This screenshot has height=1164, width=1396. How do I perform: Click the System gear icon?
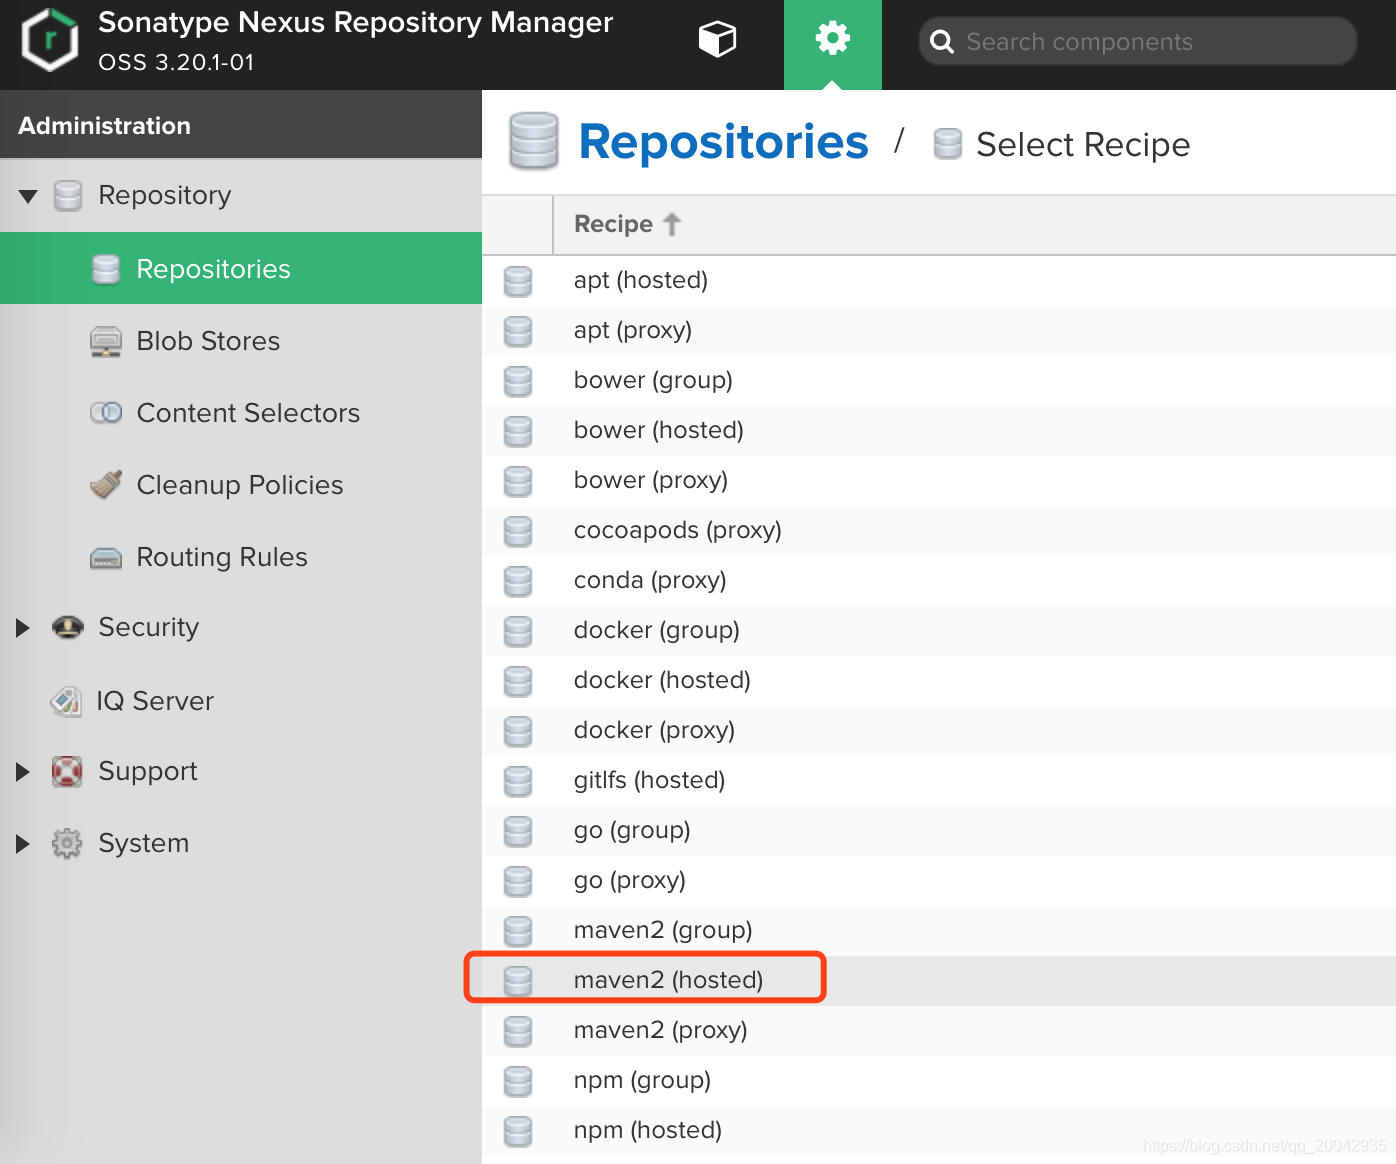click(x=67, y=843)
